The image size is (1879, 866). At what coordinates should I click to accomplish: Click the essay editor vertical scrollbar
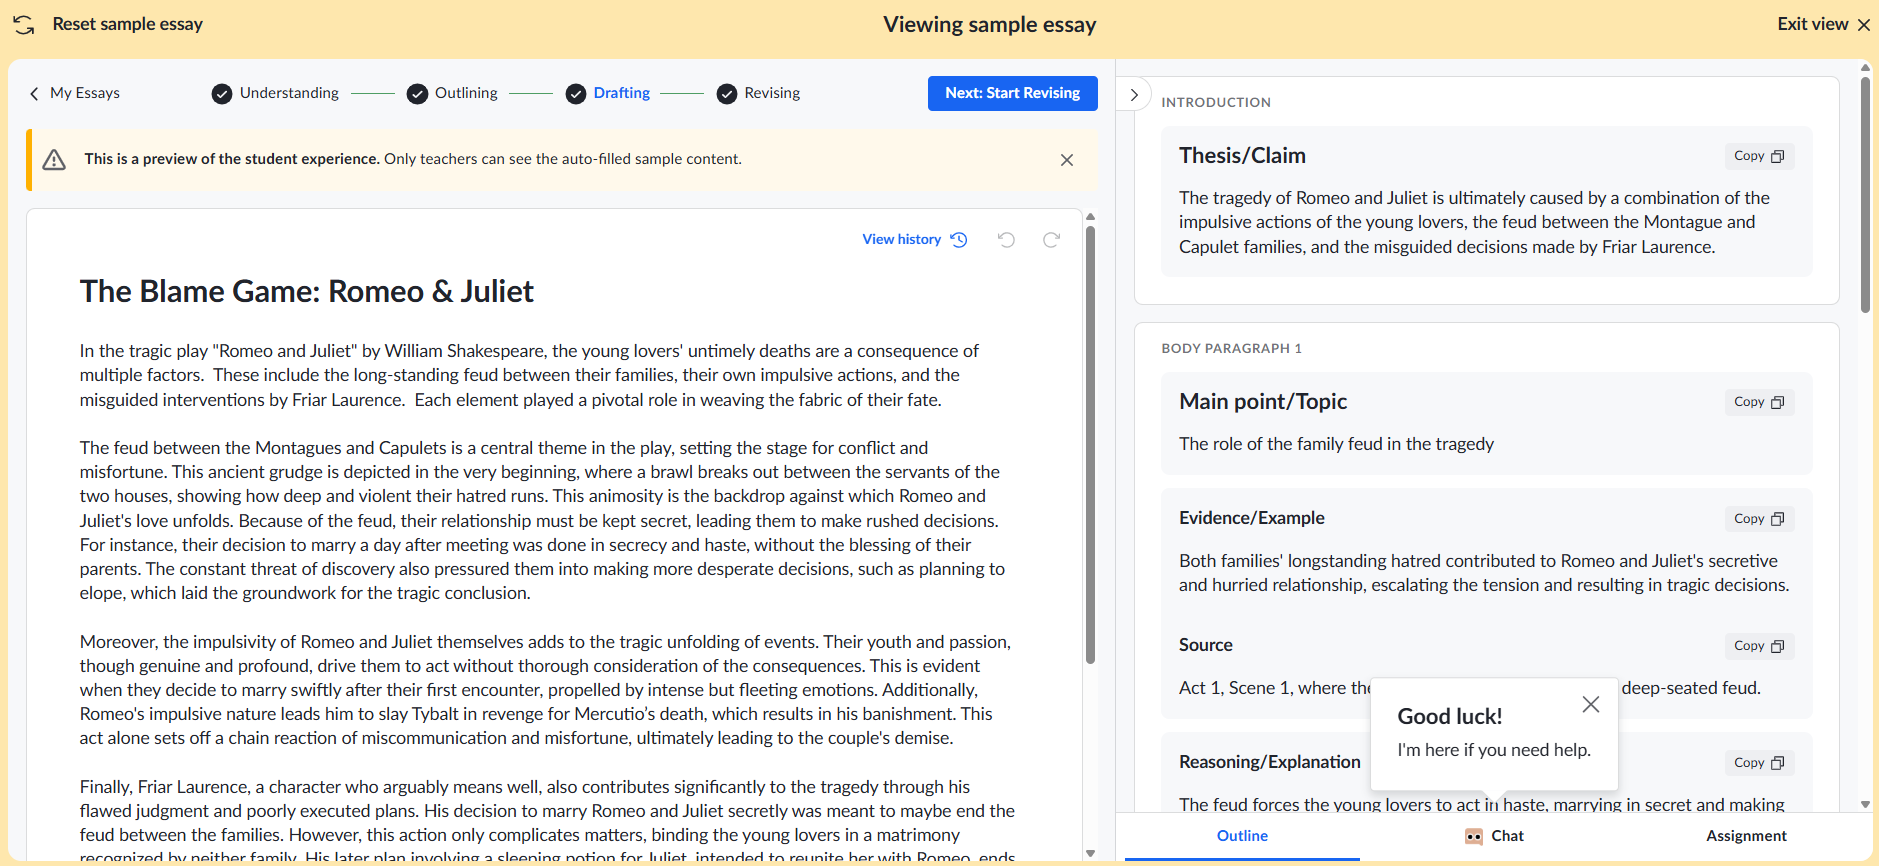1090,444
